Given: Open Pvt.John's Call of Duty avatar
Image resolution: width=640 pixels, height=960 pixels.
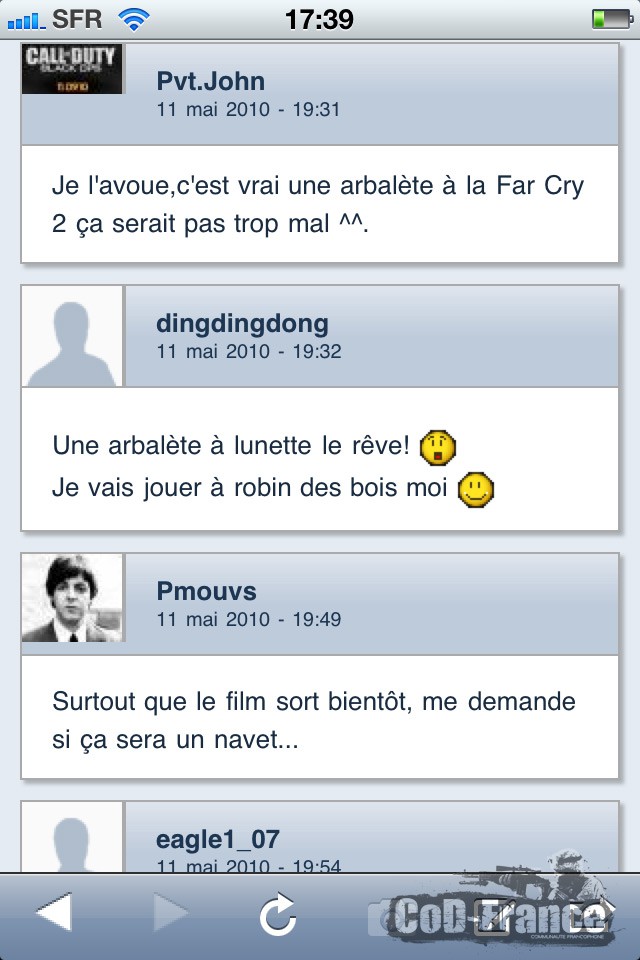Looking at the screenshot, I should click(72, 69).
